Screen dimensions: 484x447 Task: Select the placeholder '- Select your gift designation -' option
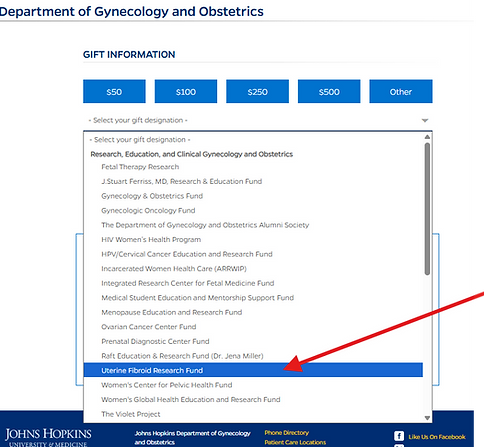253,140
